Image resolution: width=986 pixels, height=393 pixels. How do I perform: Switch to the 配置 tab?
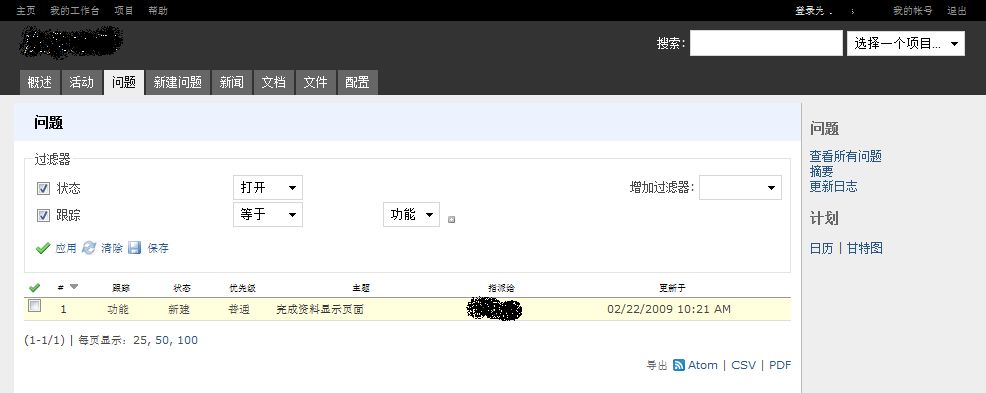(x=357, y=82)
